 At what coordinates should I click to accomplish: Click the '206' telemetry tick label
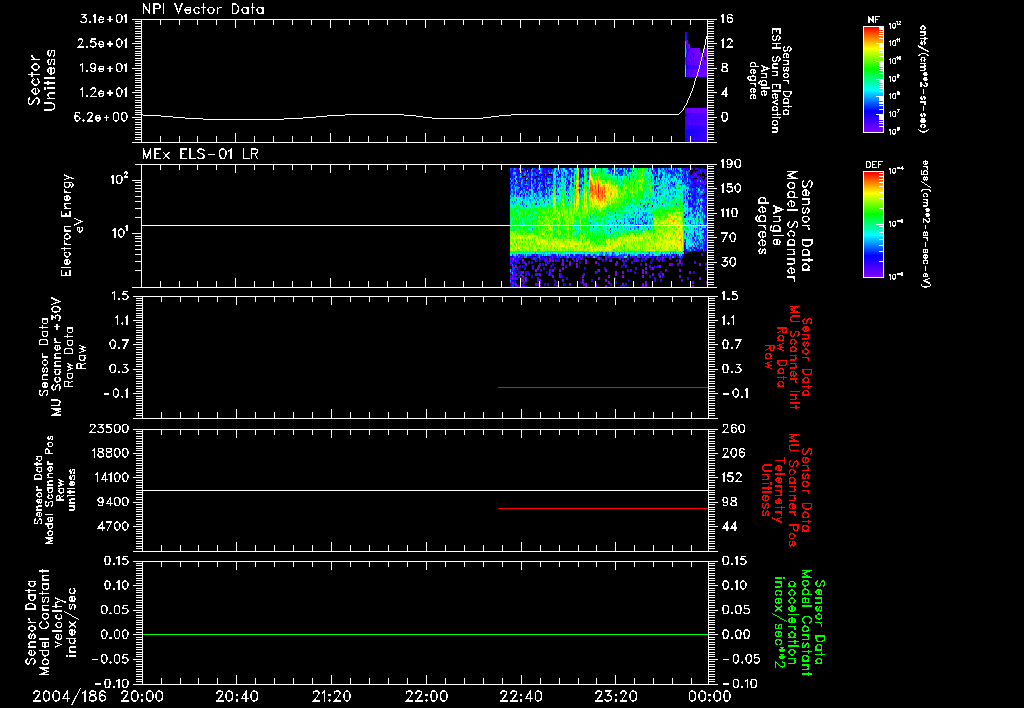(x=731, y=453)
